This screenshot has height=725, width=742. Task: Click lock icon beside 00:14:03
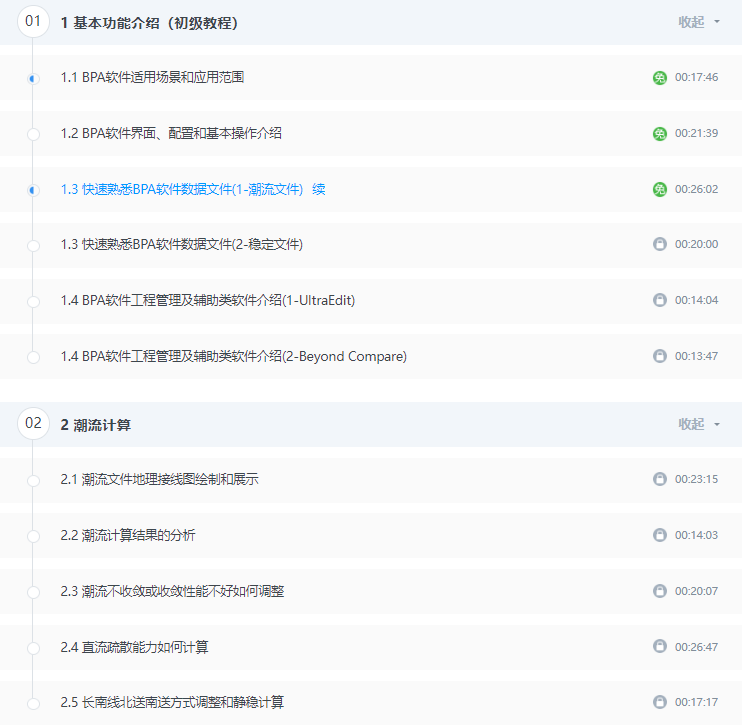[660, 535]
